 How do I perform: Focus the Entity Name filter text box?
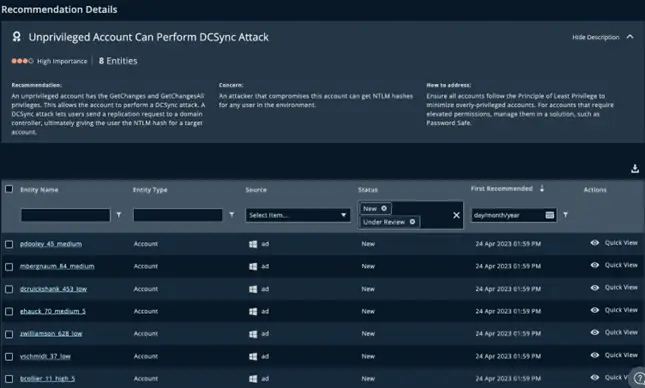65,215
